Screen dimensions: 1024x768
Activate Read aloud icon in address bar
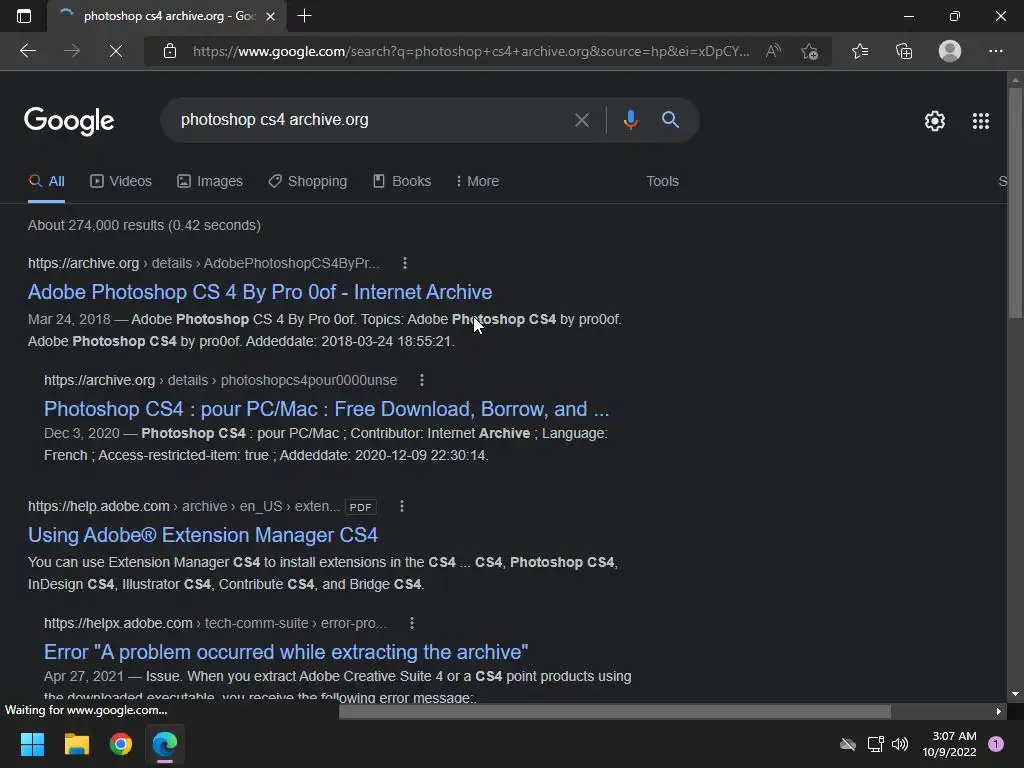click(x=773, y=51)
